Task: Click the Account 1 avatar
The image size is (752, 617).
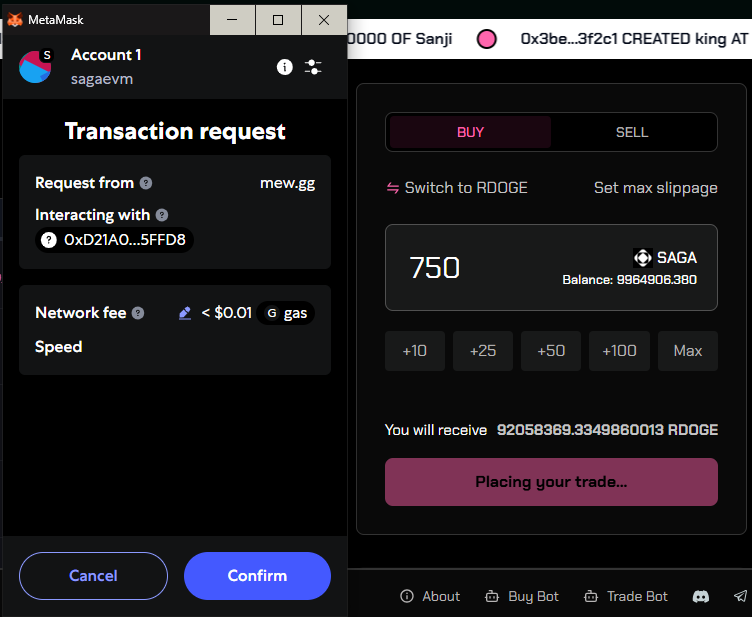Action: (35, 67)
